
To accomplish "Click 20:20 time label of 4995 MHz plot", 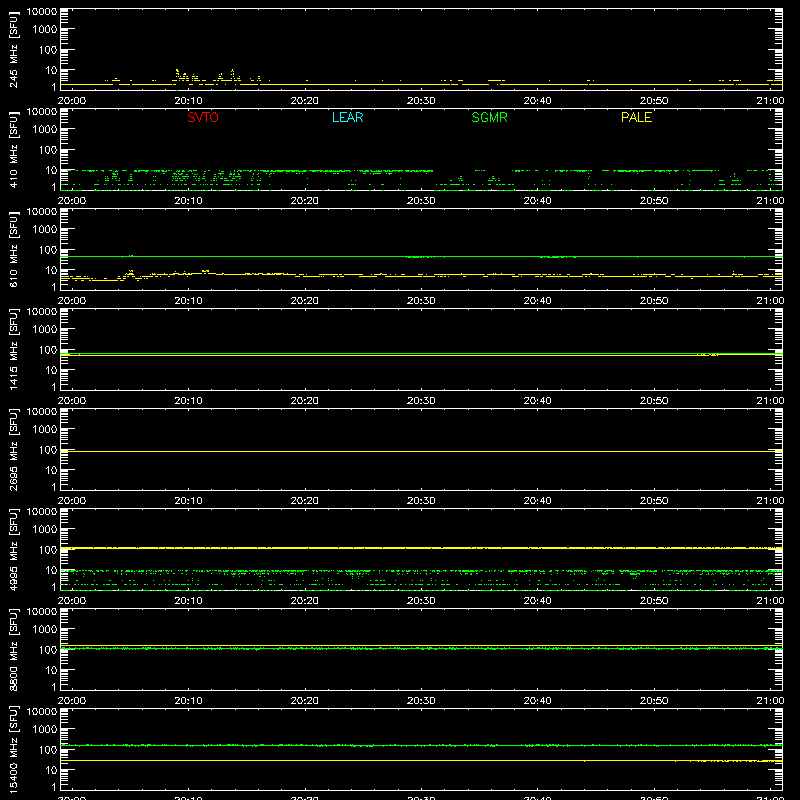I will click(x=305, y=601).
